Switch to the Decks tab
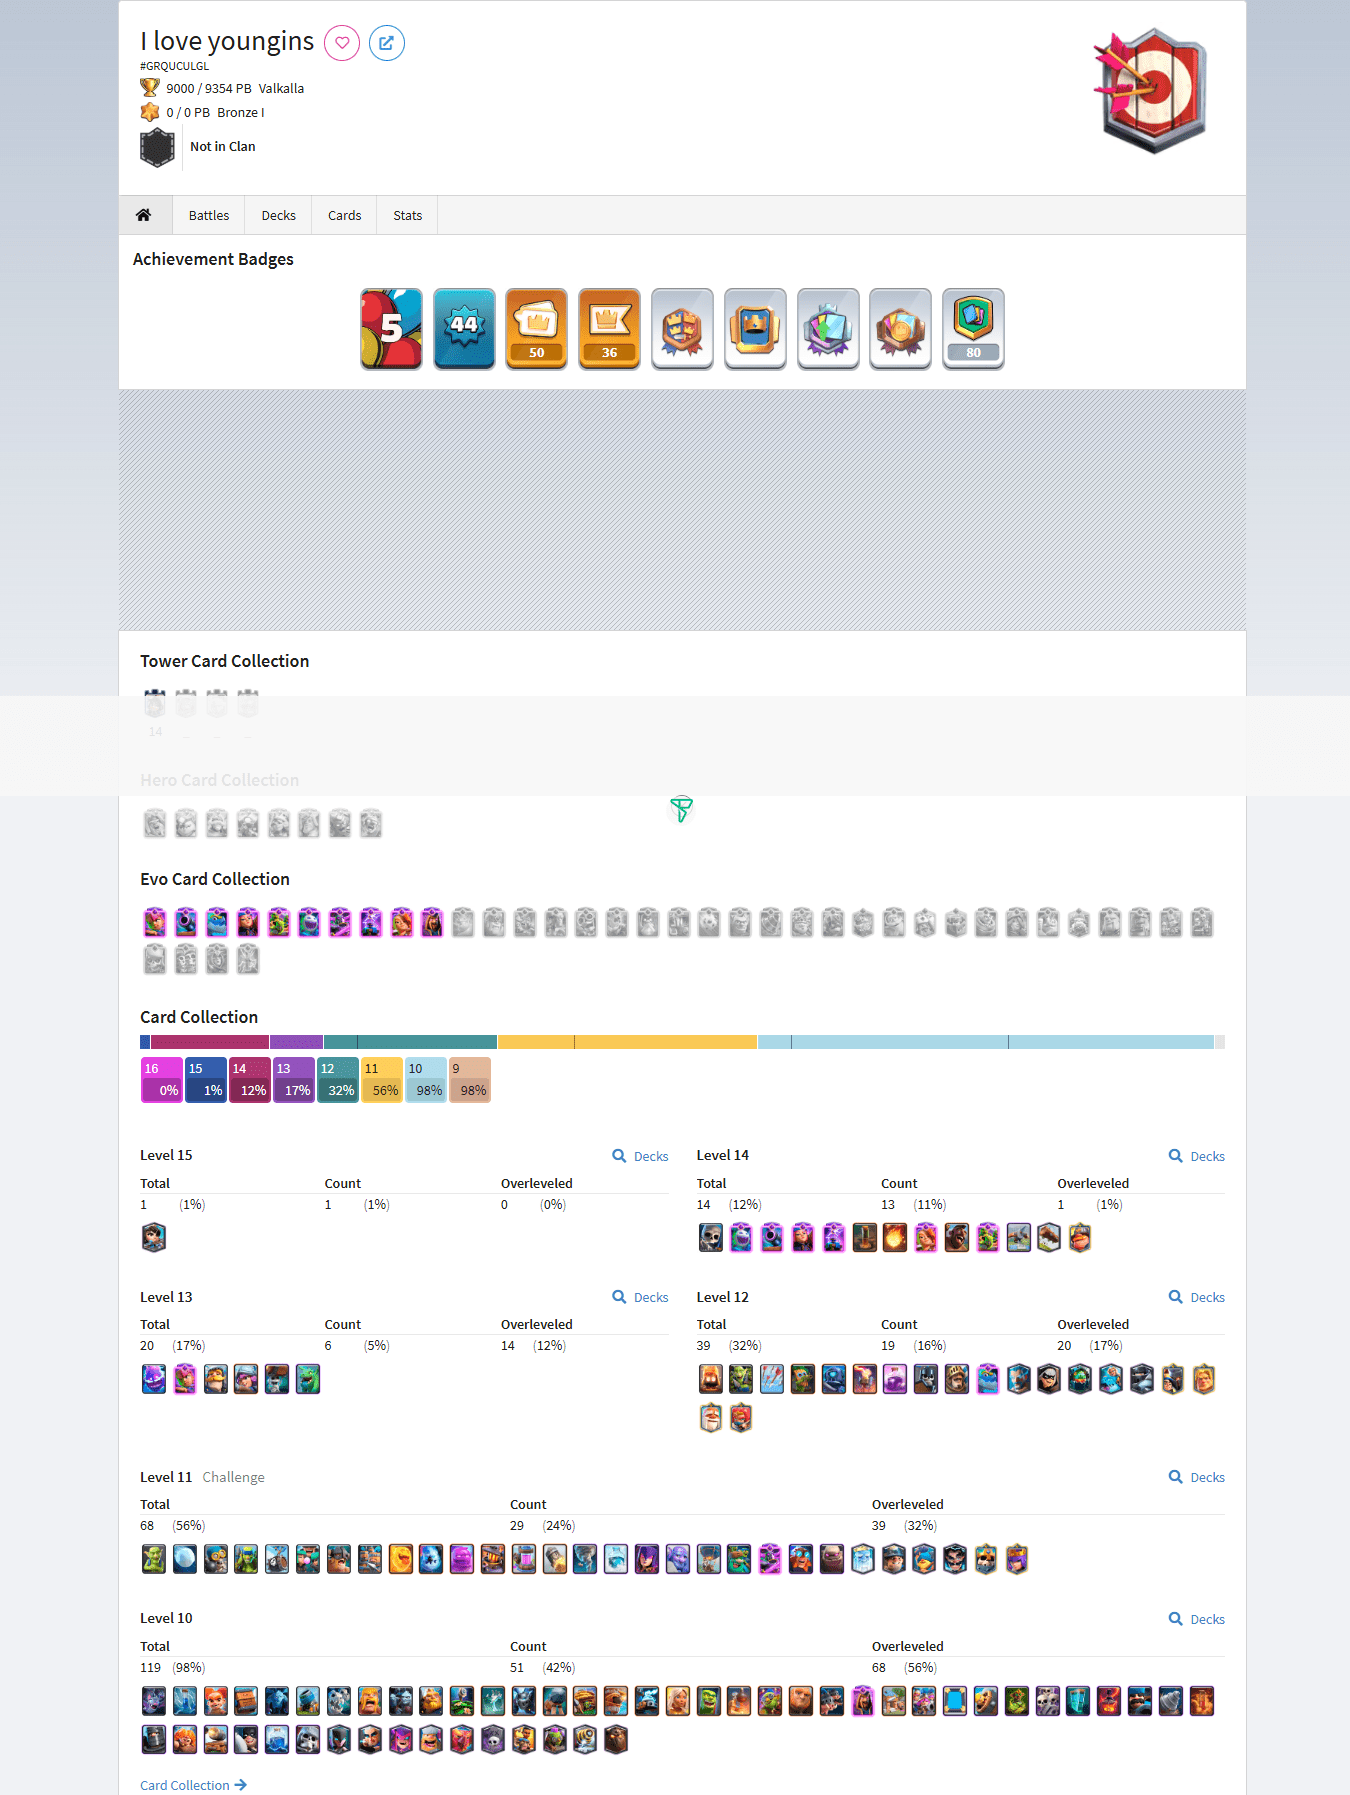Image resolution: width=1350 pixels, height=1795 pixels. coord(278,215)
